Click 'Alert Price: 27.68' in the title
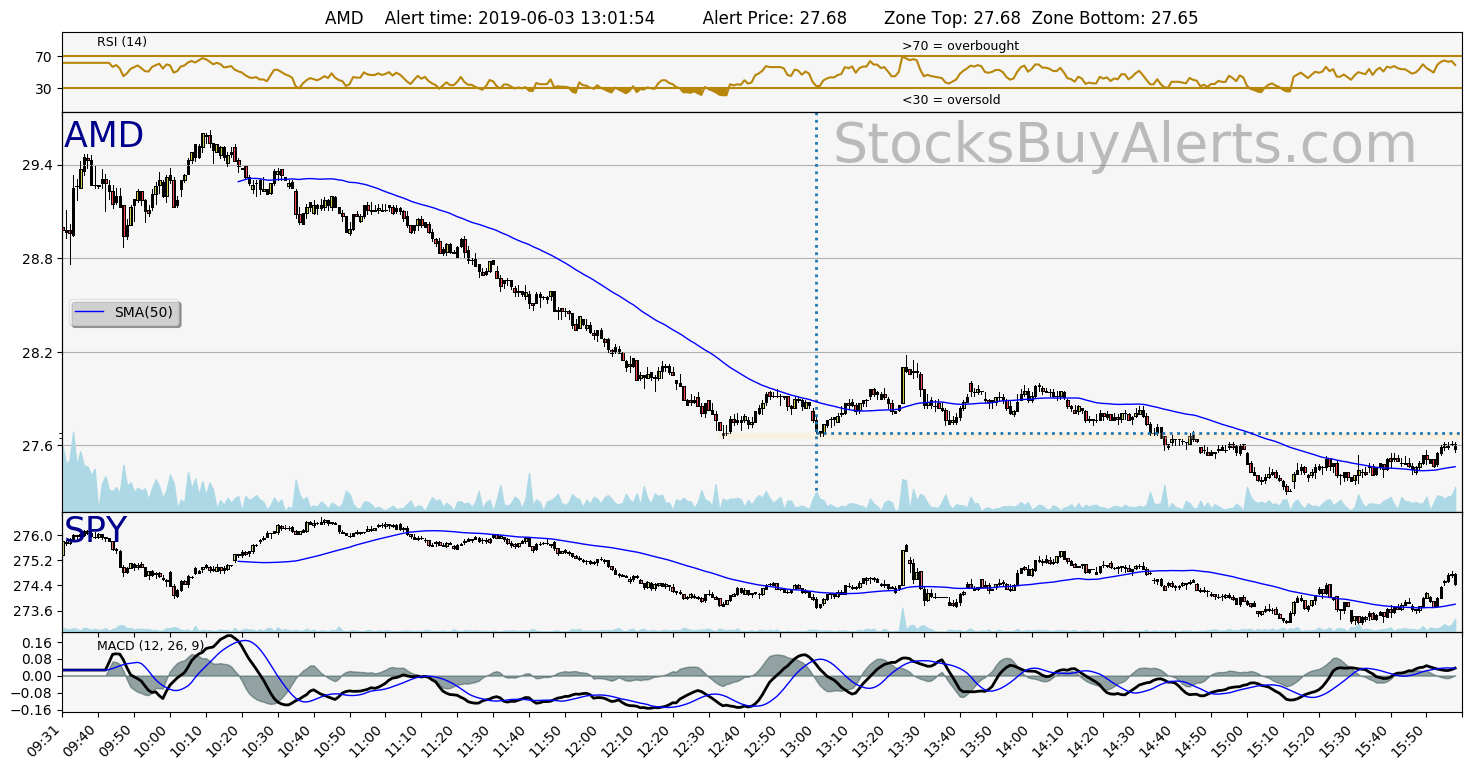 click(775, 18)
